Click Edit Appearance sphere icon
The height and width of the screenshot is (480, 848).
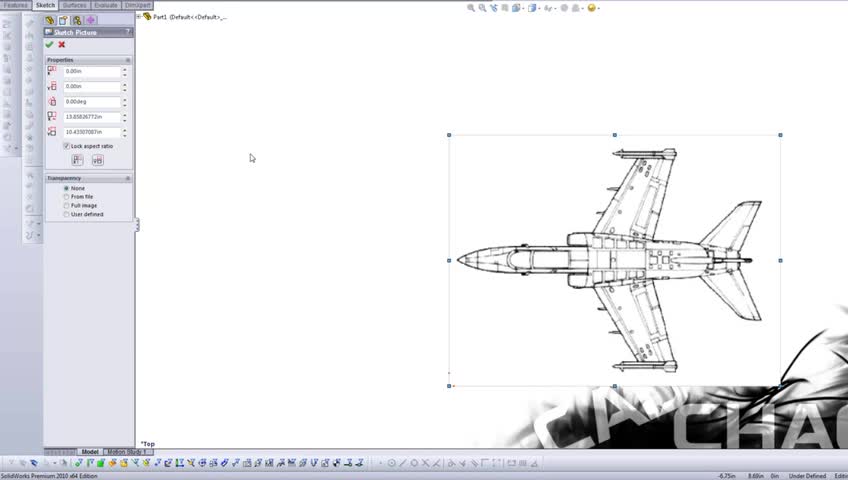pyautogui.click(x=564, y=8)
